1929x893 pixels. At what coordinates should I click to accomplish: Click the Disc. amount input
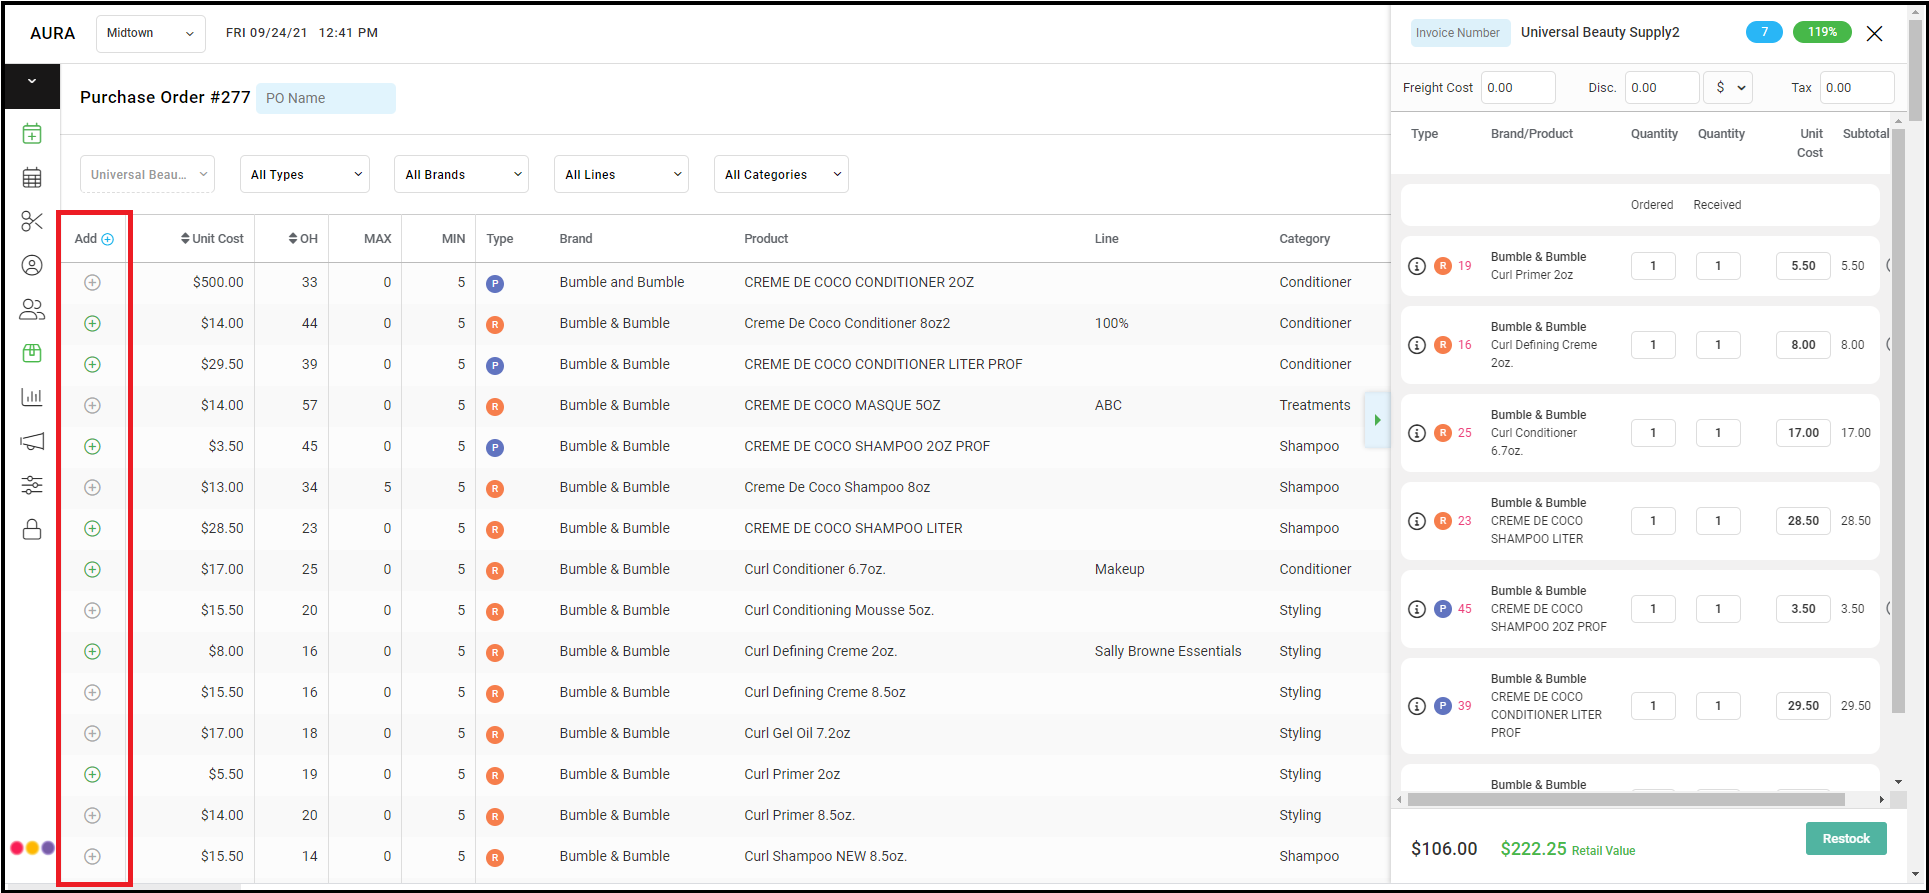[1662, 88]
